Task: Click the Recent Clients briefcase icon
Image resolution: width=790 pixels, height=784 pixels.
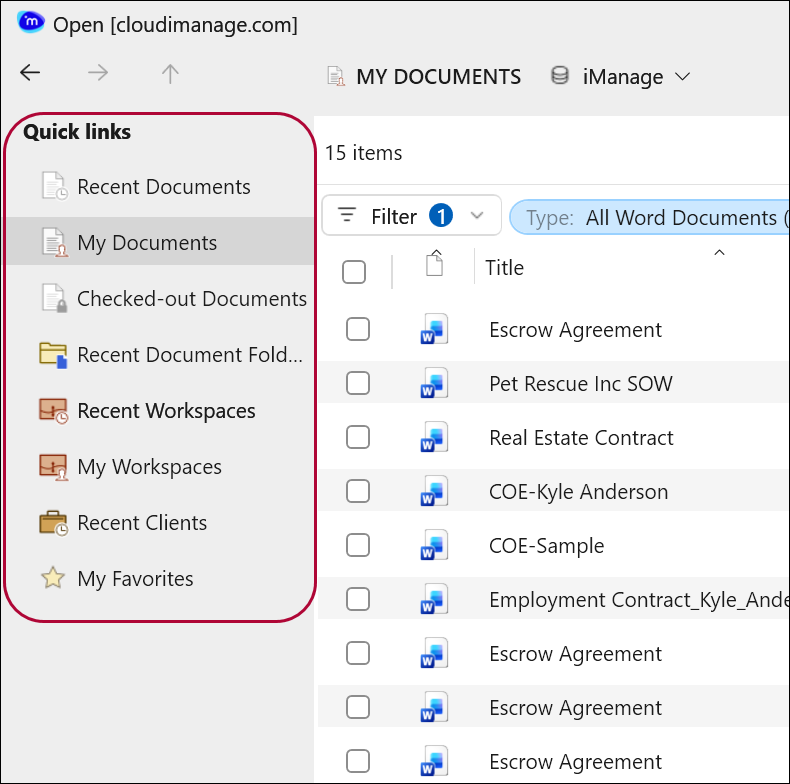Action: pos(53,524)
